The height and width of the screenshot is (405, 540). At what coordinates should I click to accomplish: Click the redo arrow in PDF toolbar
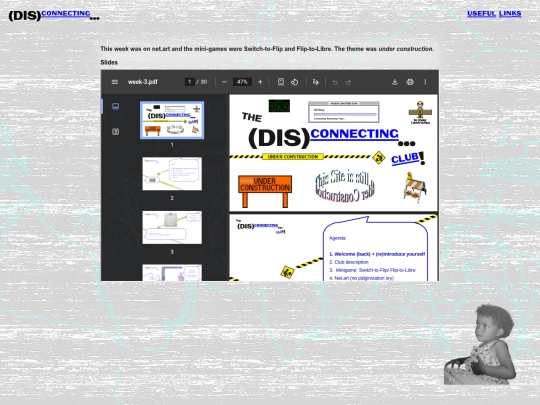click(x=349, y=82)
